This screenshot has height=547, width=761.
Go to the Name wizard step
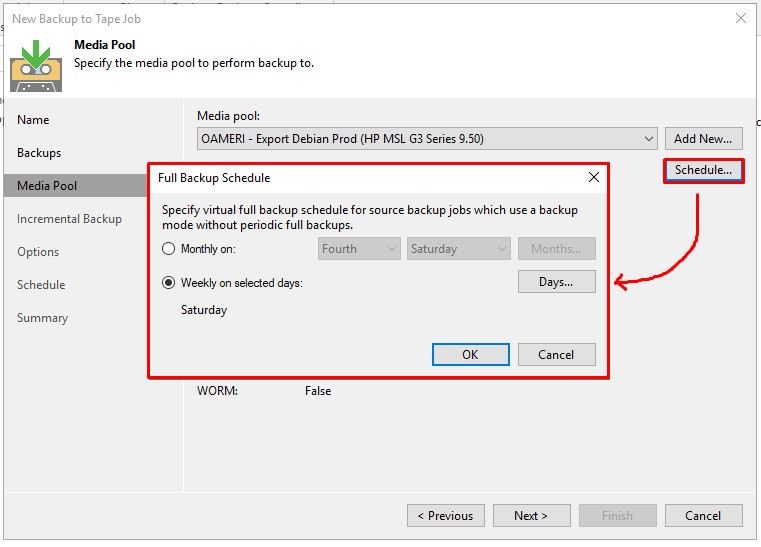tap(33, 120)
